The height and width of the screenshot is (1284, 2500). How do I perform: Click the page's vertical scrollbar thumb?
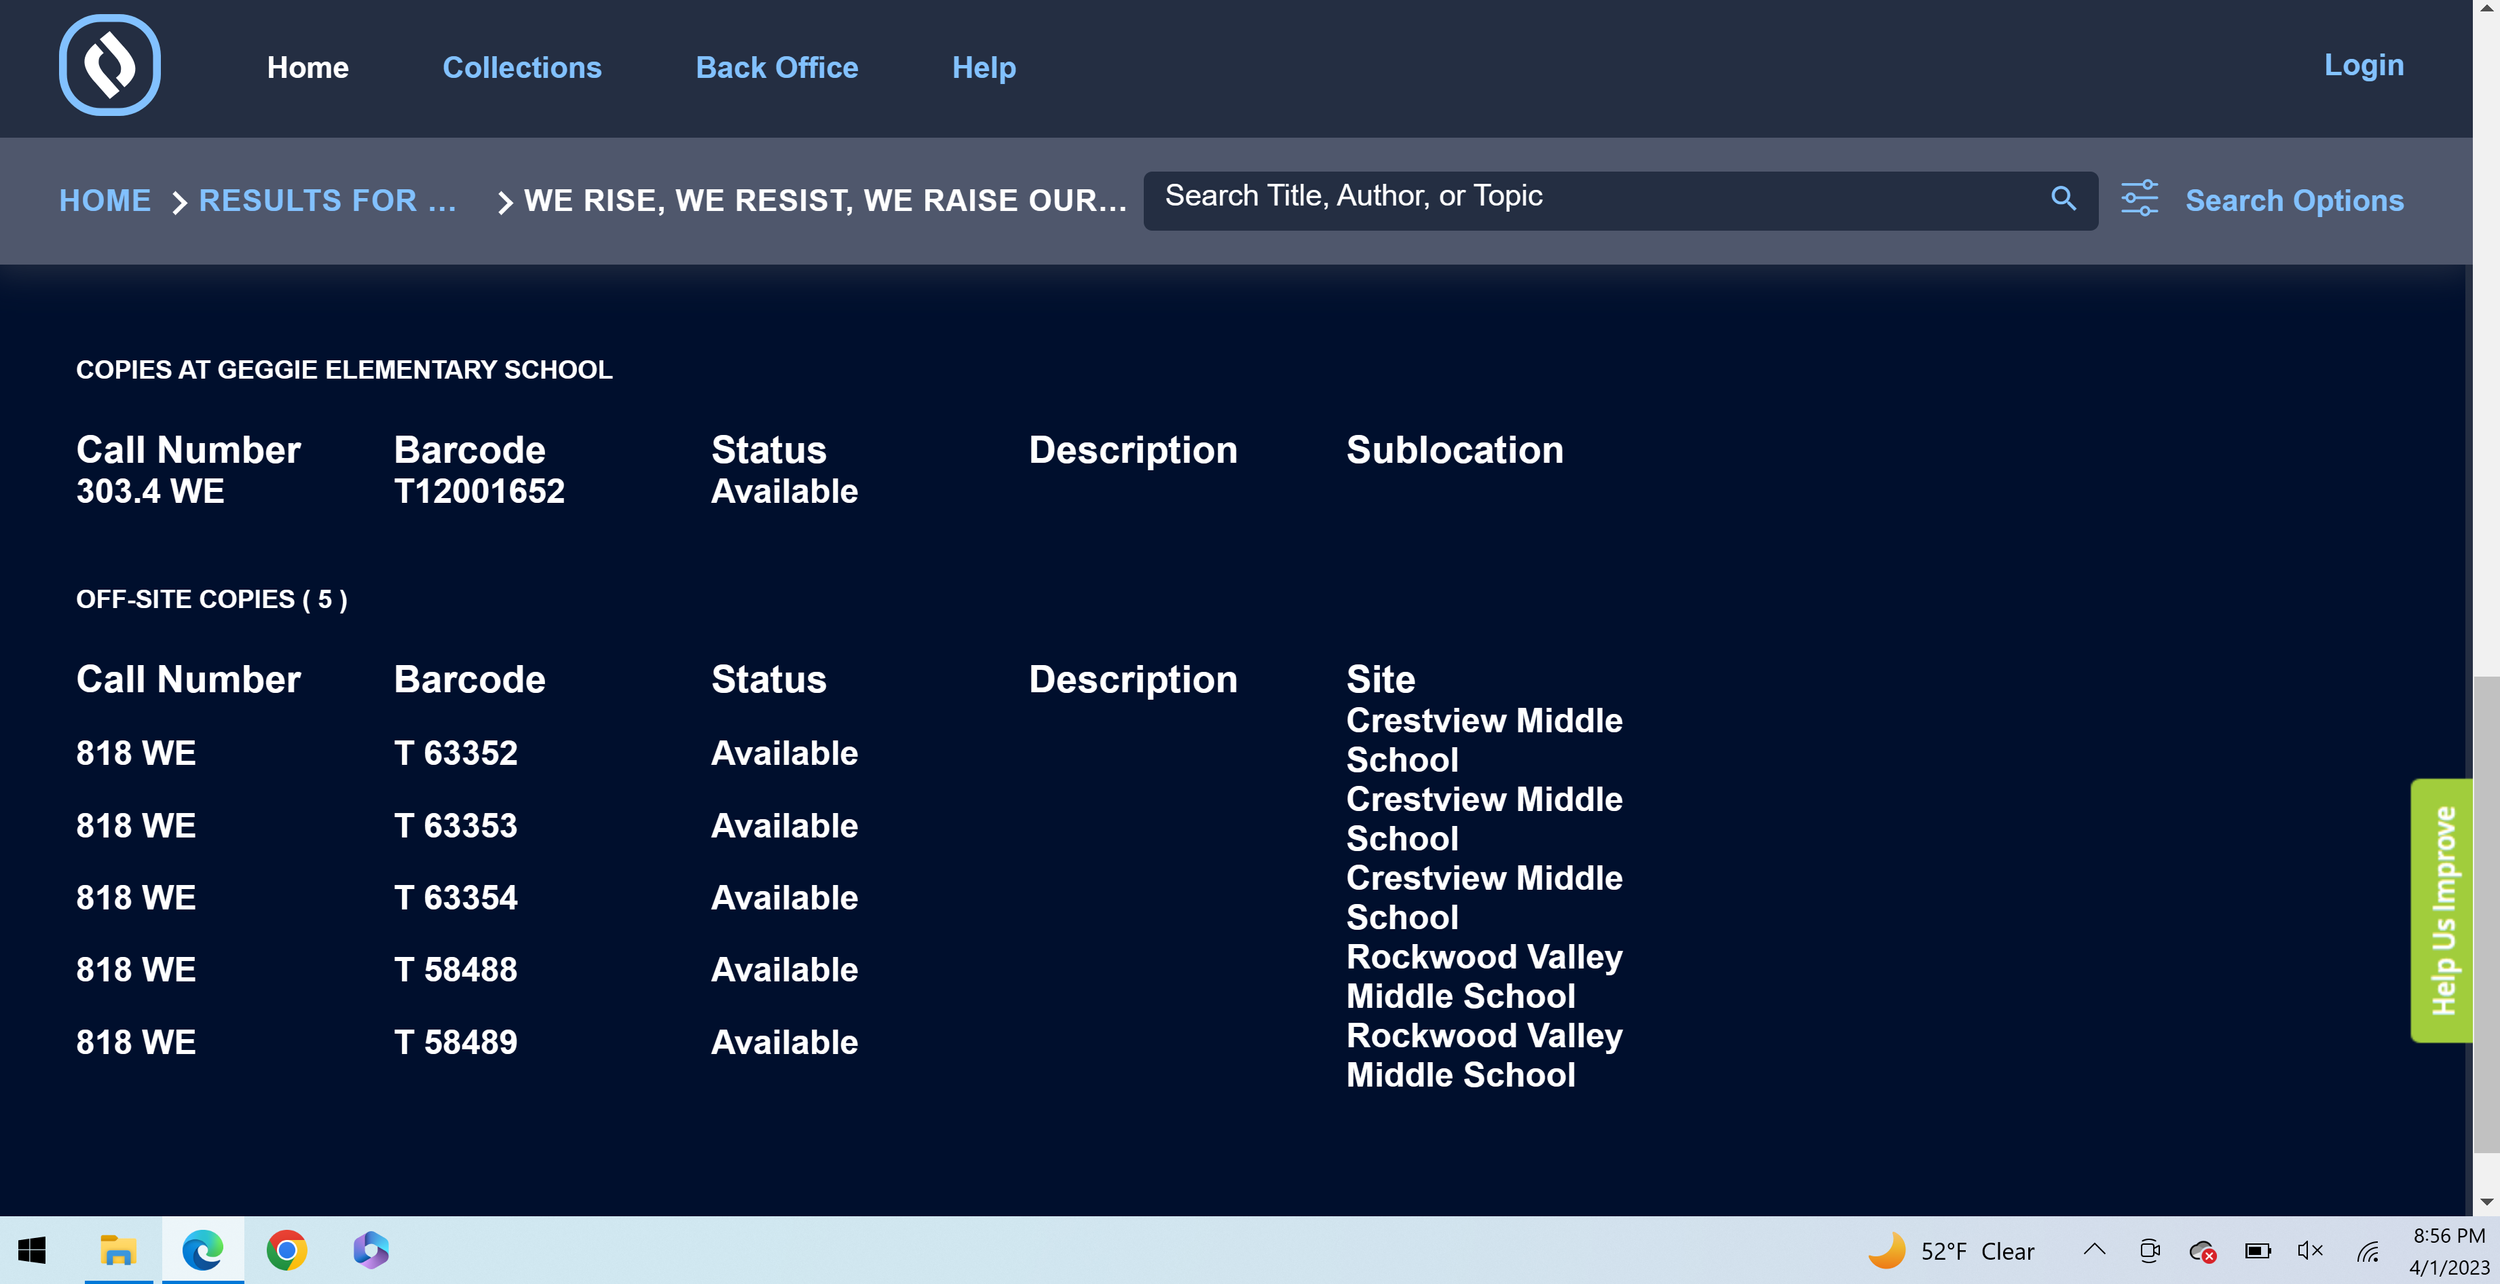coord(2486,912)
